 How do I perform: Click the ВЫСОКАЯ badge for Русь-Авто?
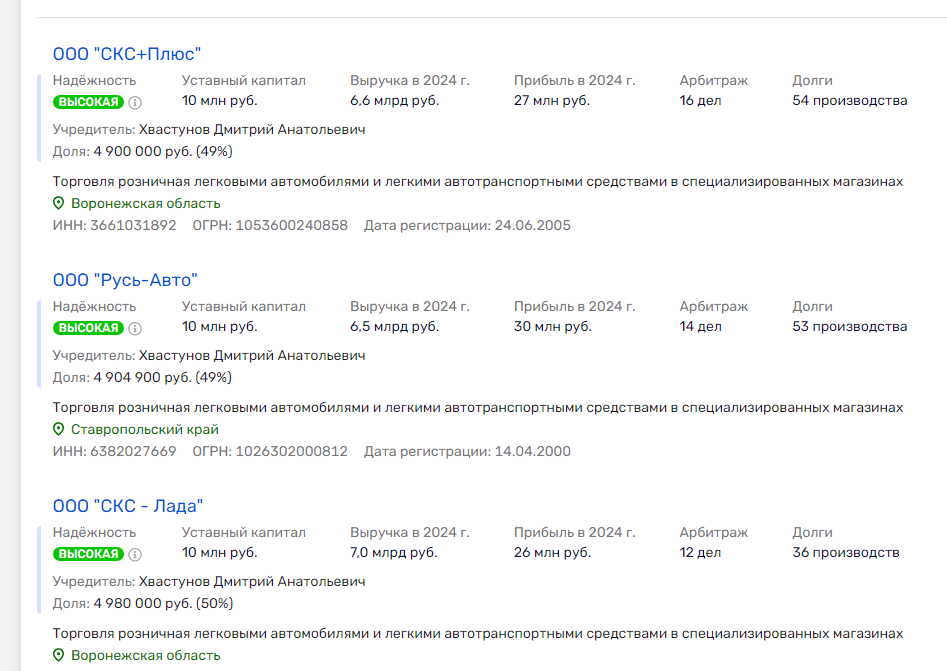tap(89, 328)
